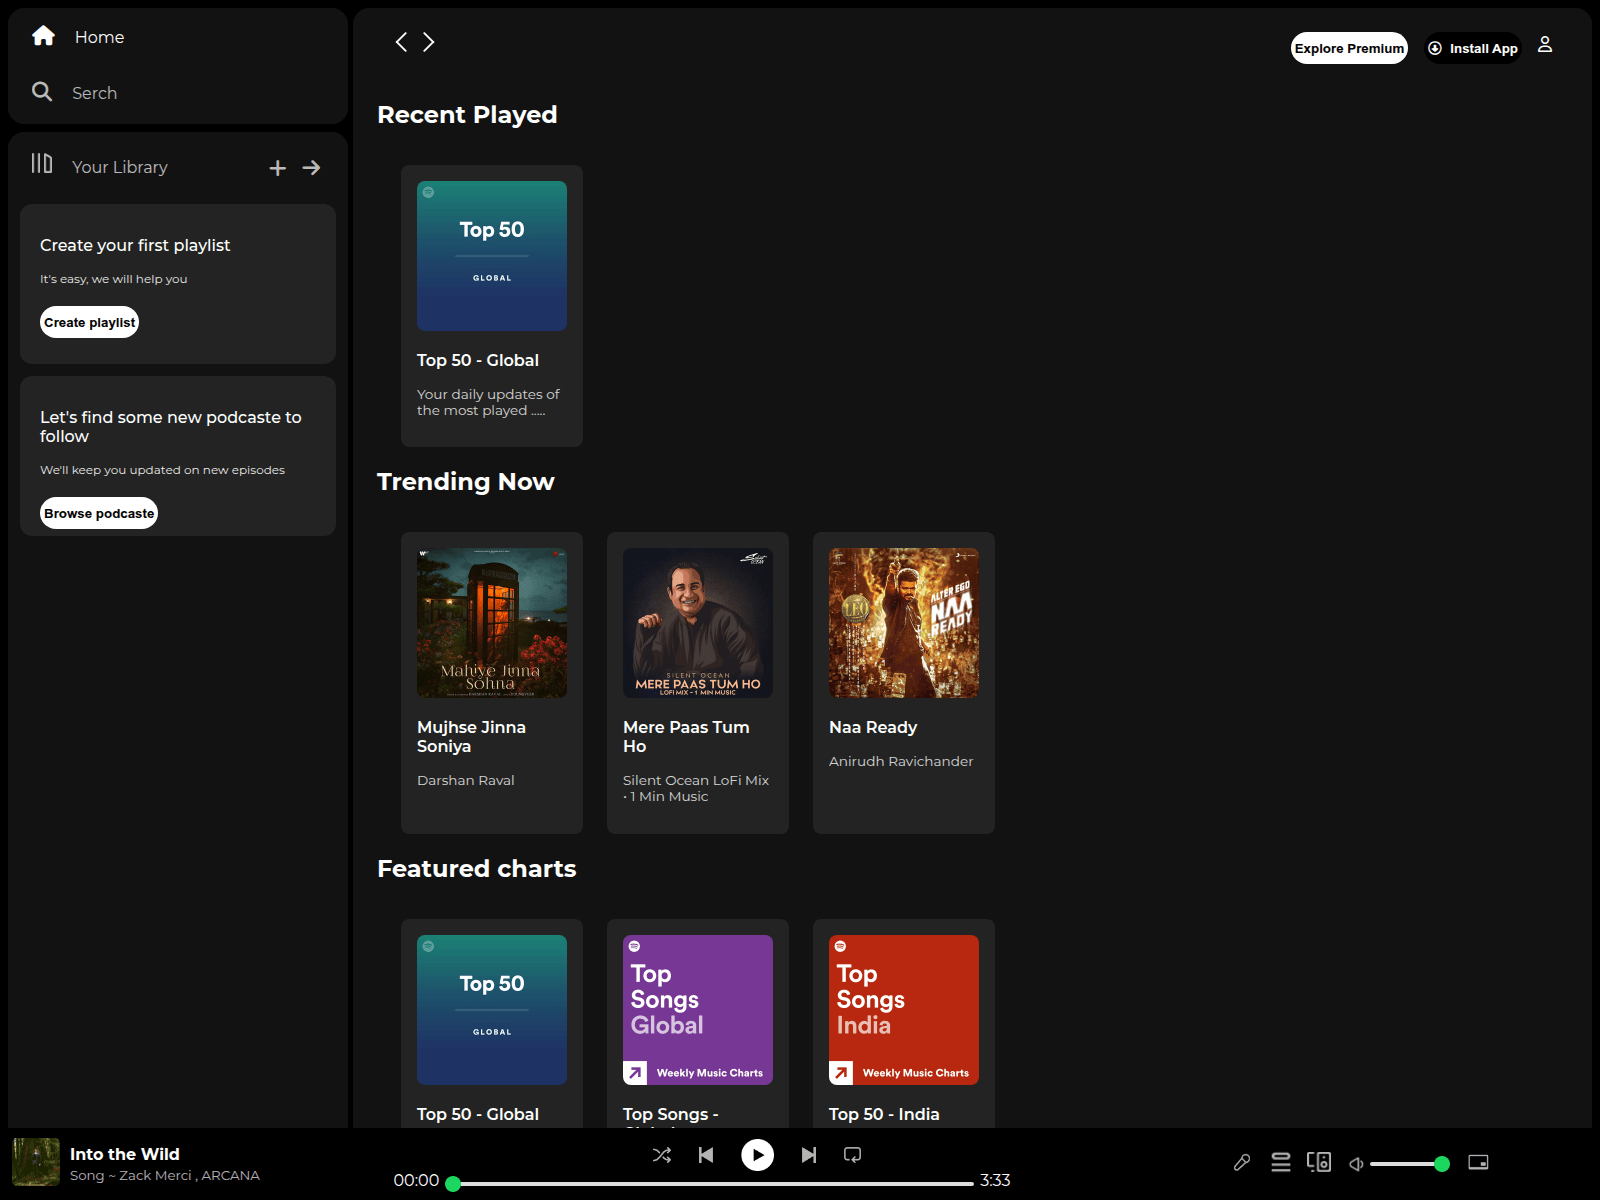Screen dimensions: 1600x1200
Task: Go forward with the right chevron
Action: click(x=429, y=42)
